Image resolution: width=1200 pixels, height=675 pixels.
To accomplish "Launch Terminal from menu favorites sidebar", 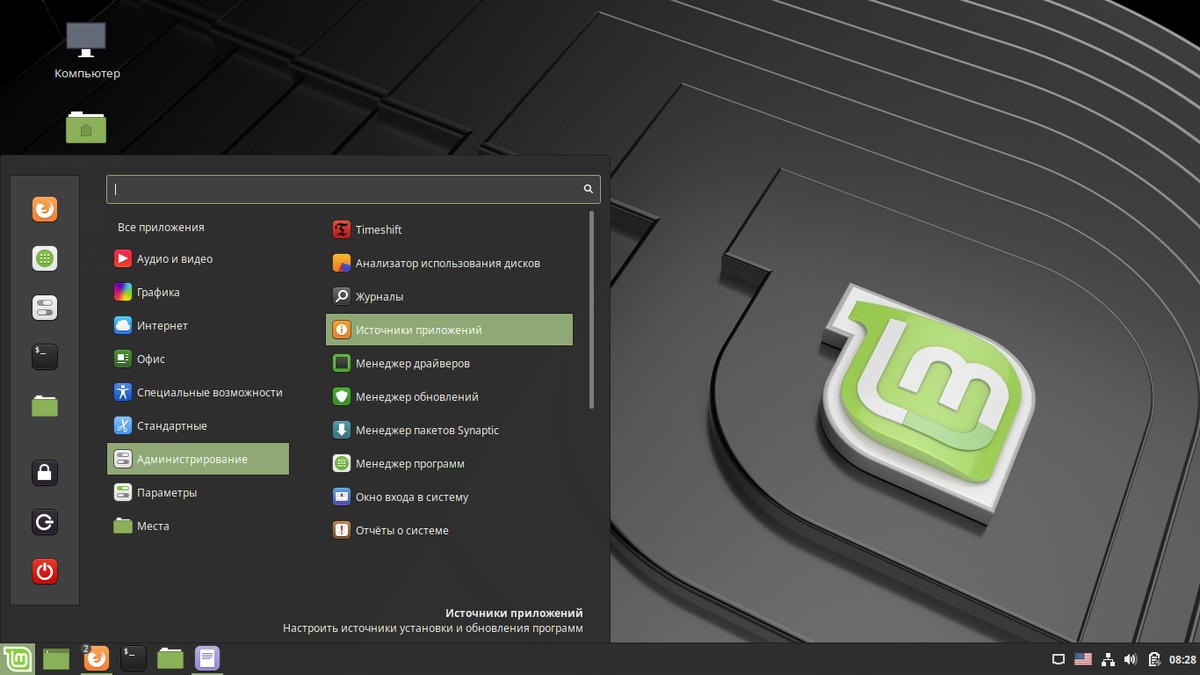I will 44,356.
